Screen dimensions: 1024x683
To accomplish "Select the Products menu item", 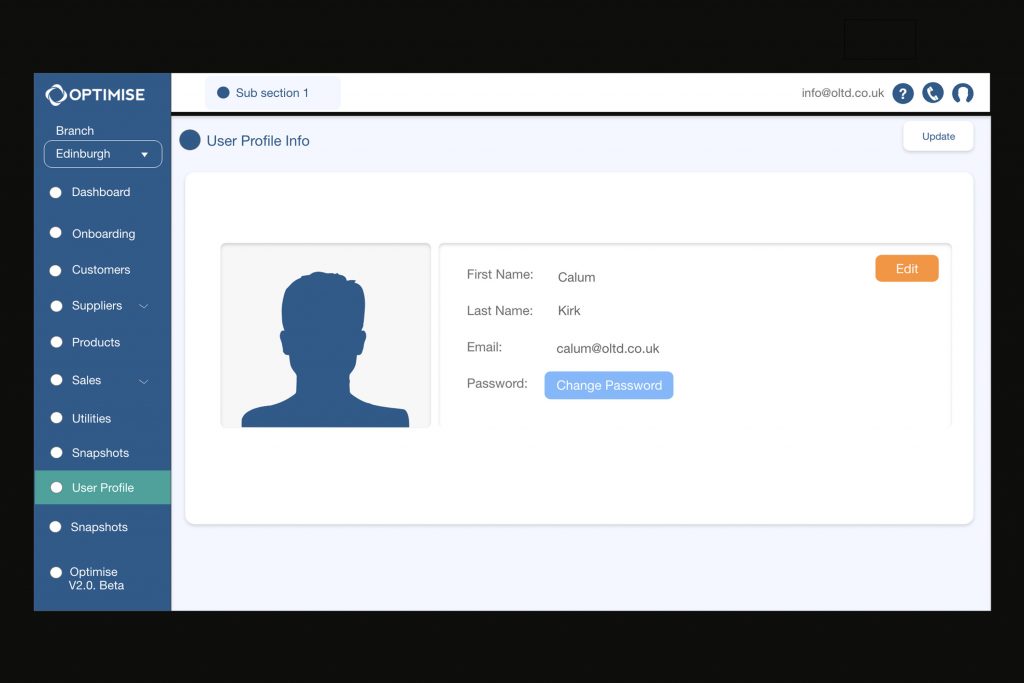I will (x=96, y=342).
